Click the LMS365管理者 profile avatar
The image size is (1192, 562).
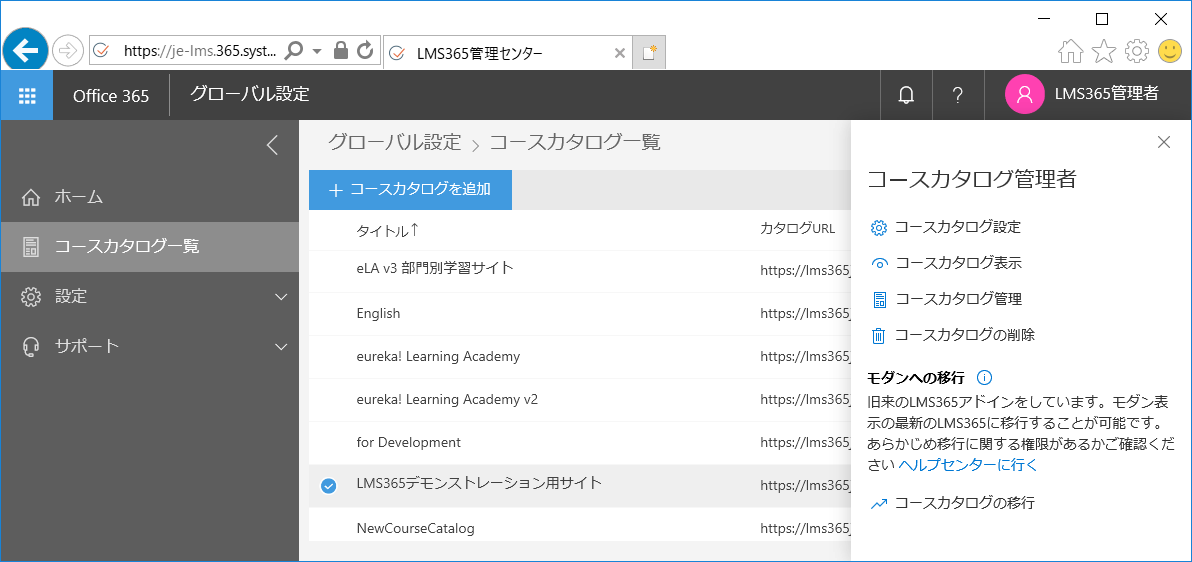1024,94
